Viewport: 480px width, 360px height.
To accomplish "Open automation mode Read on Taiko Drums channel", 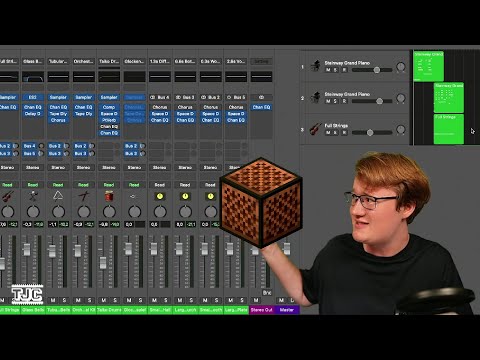I will pos(109,185).
